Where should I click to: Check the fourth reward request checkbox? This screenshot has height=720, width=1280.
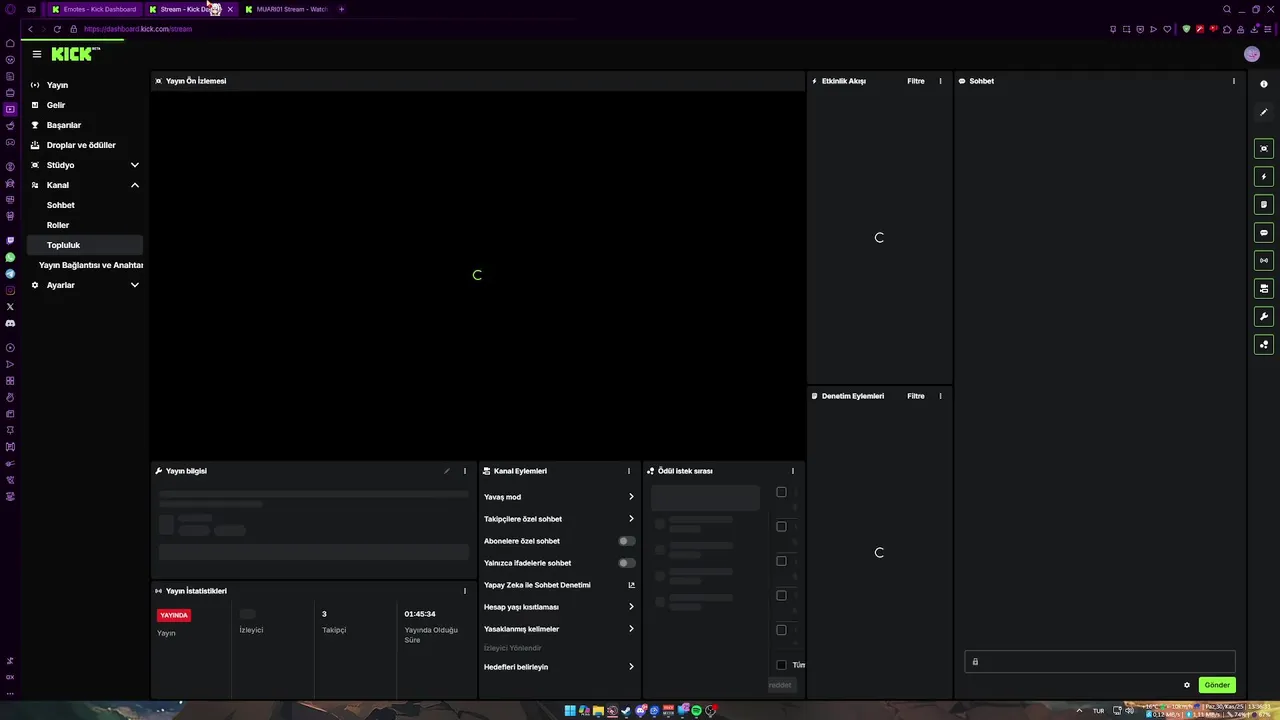coord(781,595)
